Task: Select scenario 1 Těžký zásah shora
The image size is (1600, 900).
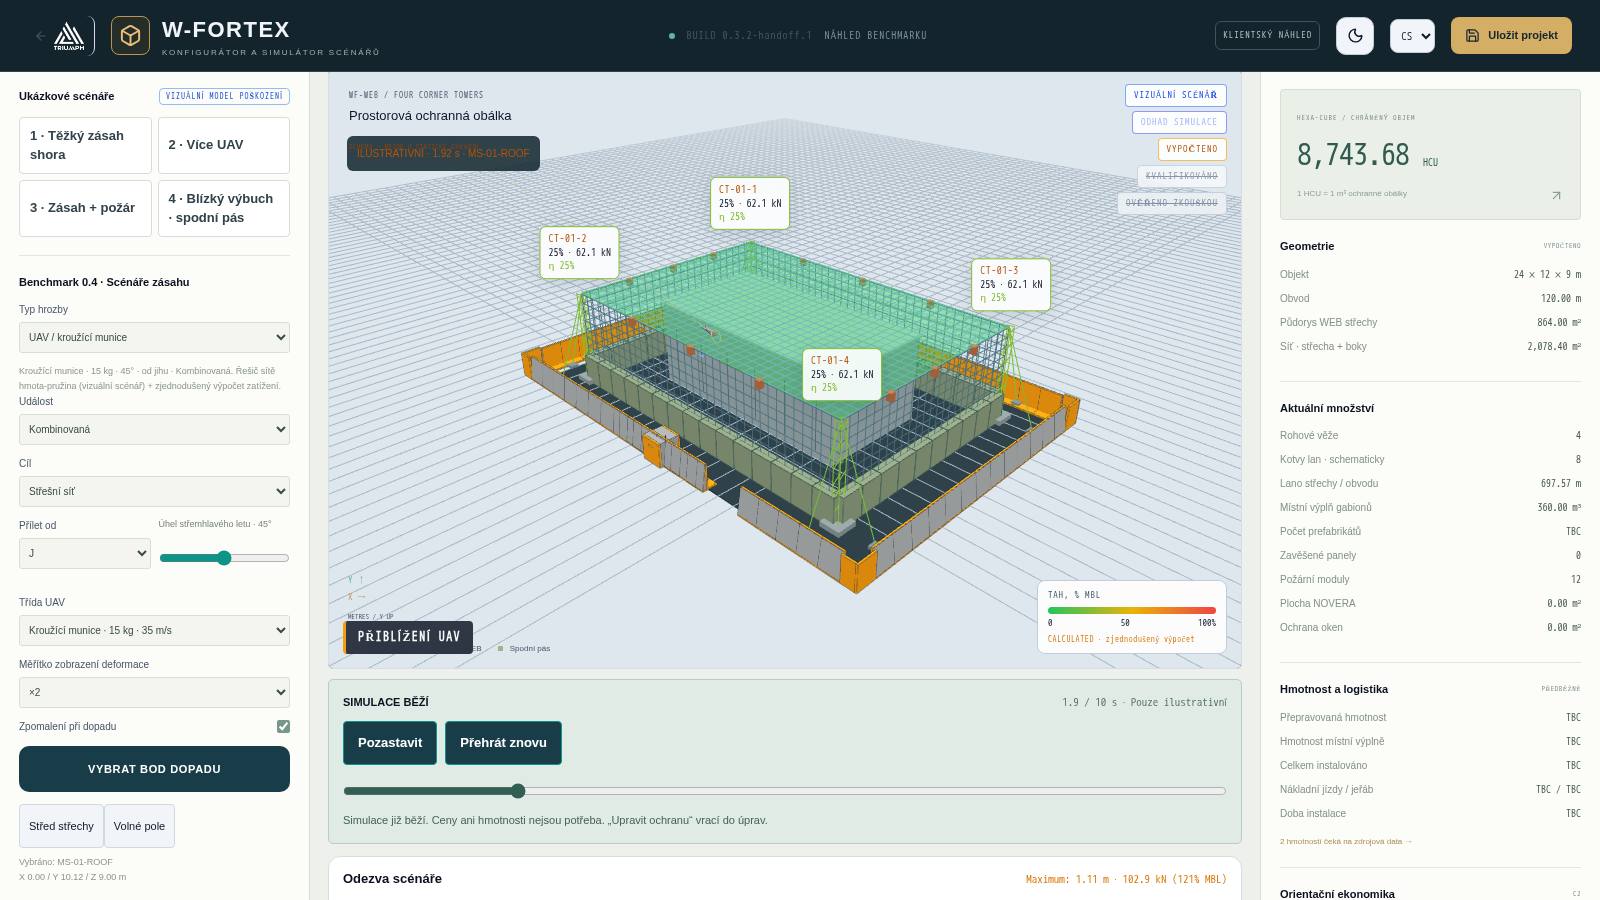Action: (x=85, y=145)
